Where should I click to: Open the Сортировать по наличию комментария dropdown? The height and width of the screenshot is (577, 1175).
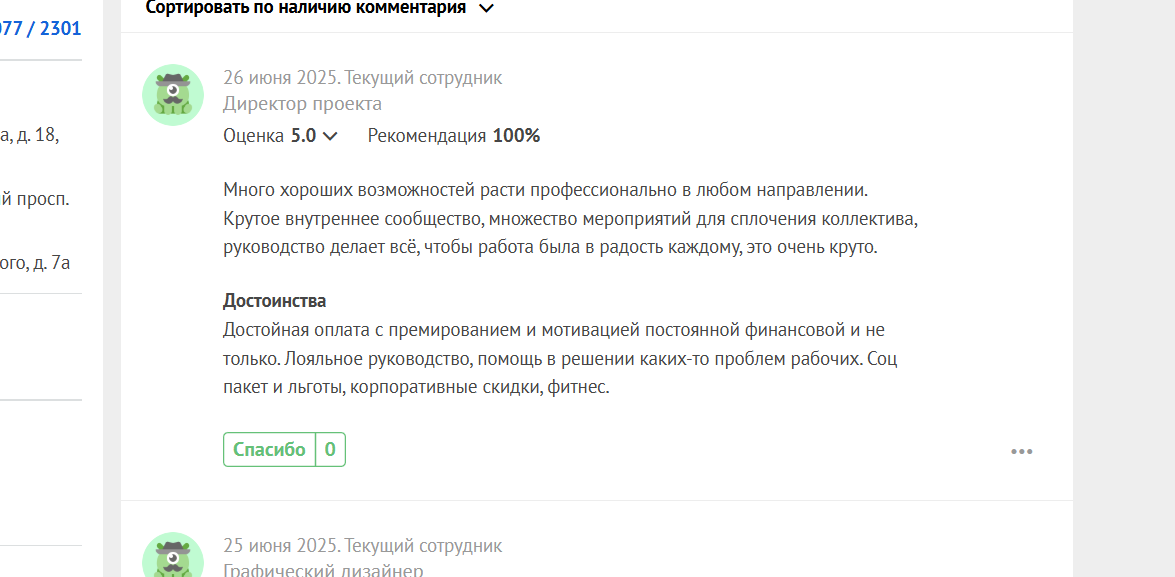[x=320, y=8]
